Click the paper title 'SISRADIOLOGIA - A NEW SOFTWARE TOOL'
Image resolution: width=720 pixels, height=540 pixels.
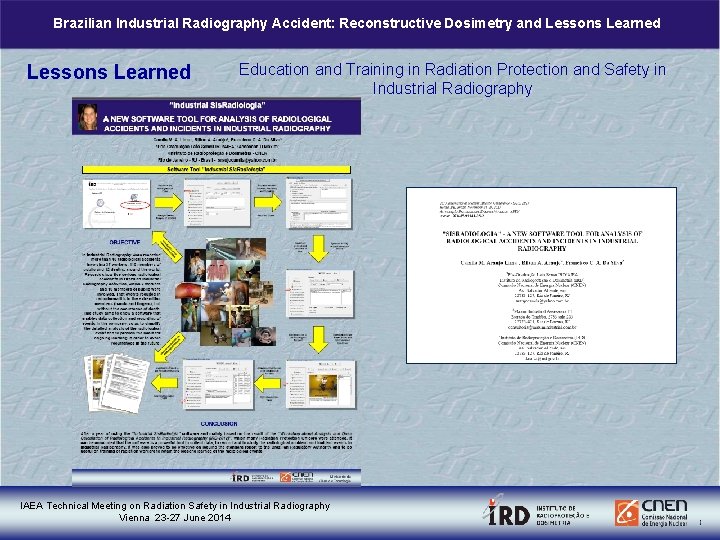pos(542,241)
